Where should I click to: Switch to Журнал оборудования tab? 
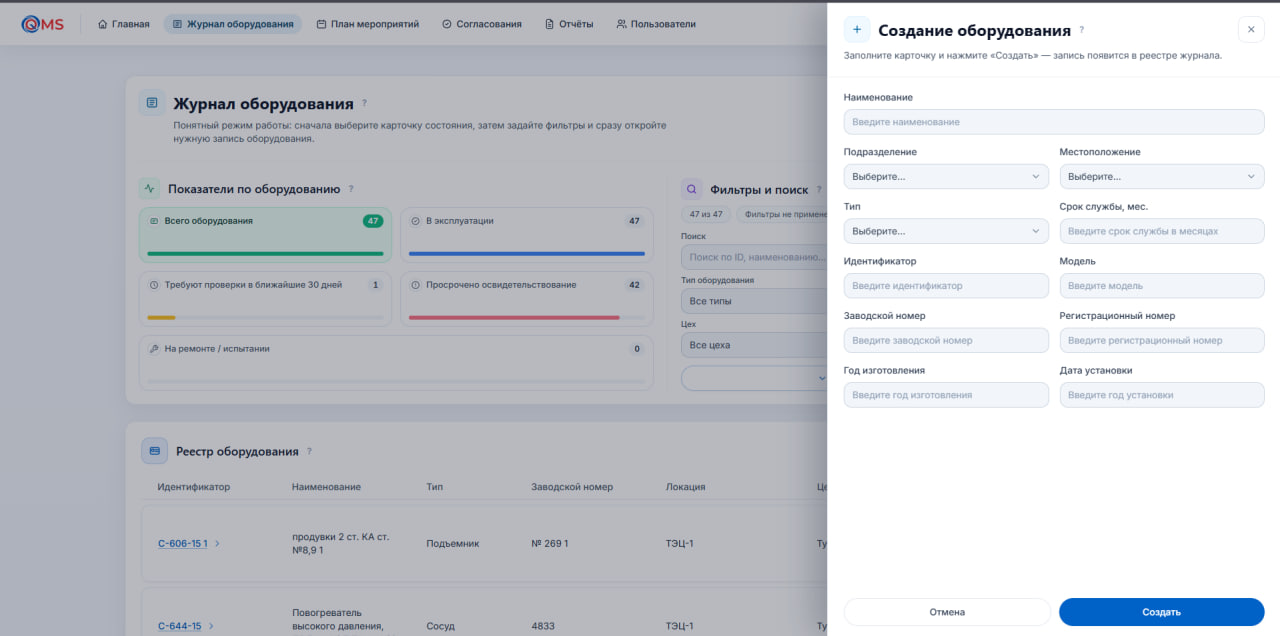[233, 24]
